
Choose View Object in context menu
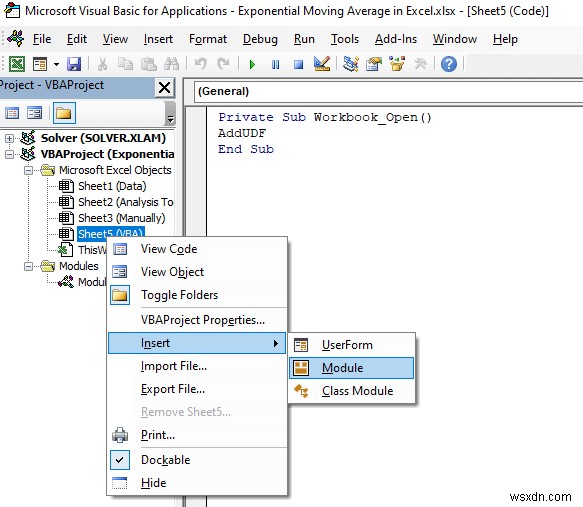click(x=197, y=272)
